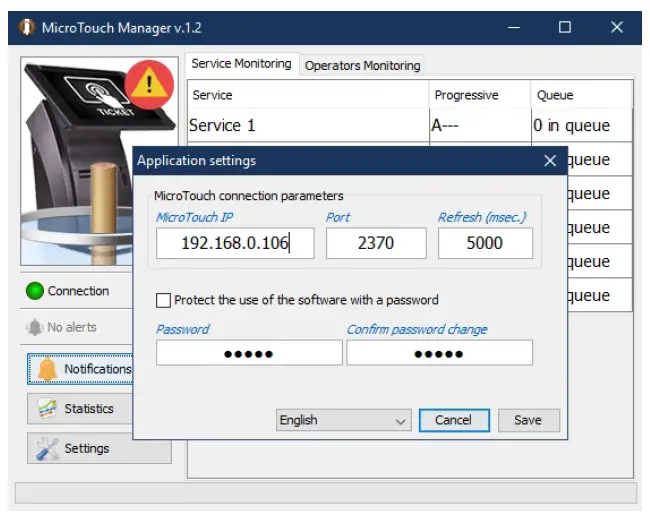Click the chart icon on Statistics button
This screenshot has width=650, height=519.
click(x=47, y=408)
